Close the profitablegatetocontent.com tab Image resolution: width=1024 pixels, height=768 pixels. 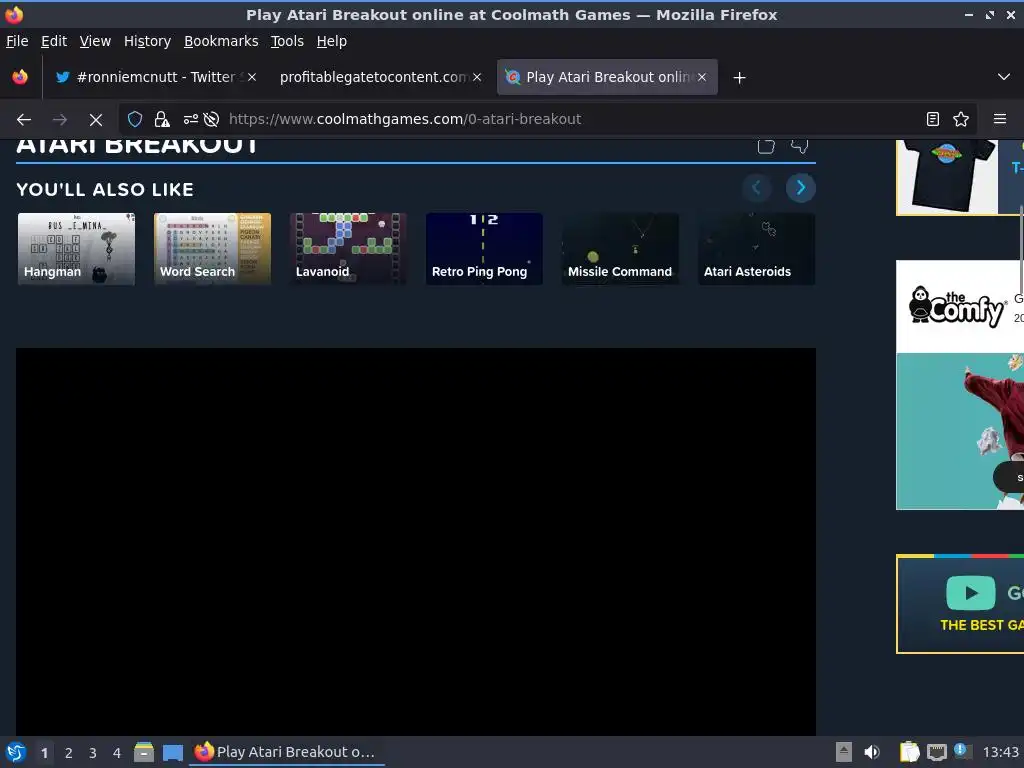pos(477,77)
